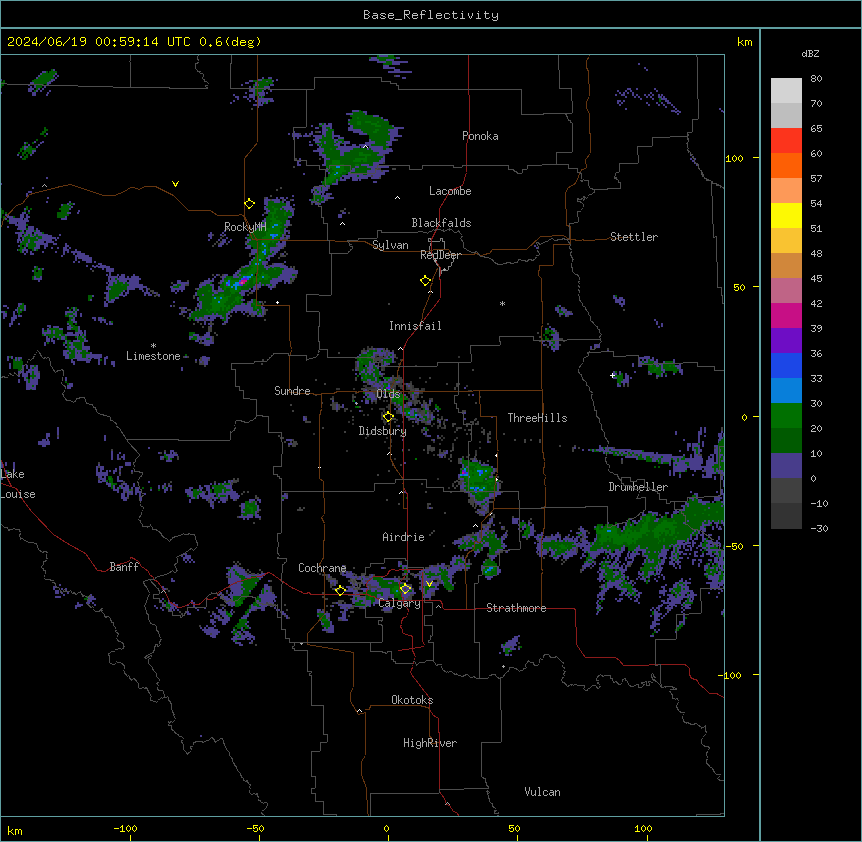Select the yellow diamond marker above Didsbury
Image resolution: width=862 pixels, height=842 pixels.
388,417
